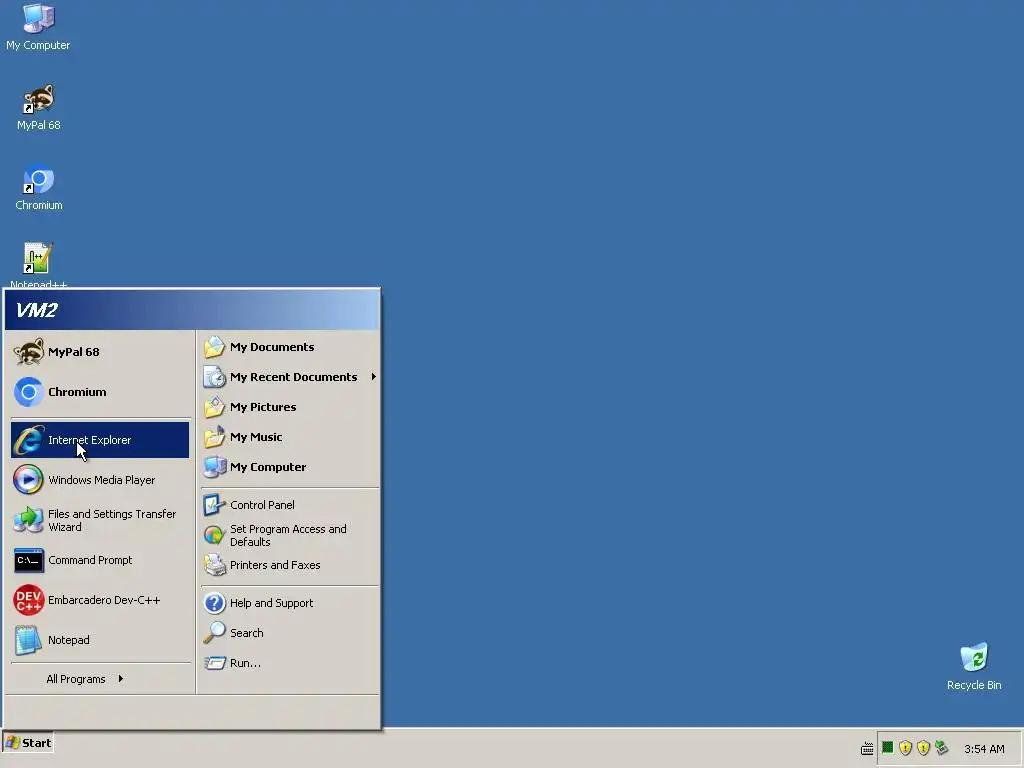Click the Embarcadero Dev-C++ icon
This screenshot has height=768, width=1024.
[29, 600]
